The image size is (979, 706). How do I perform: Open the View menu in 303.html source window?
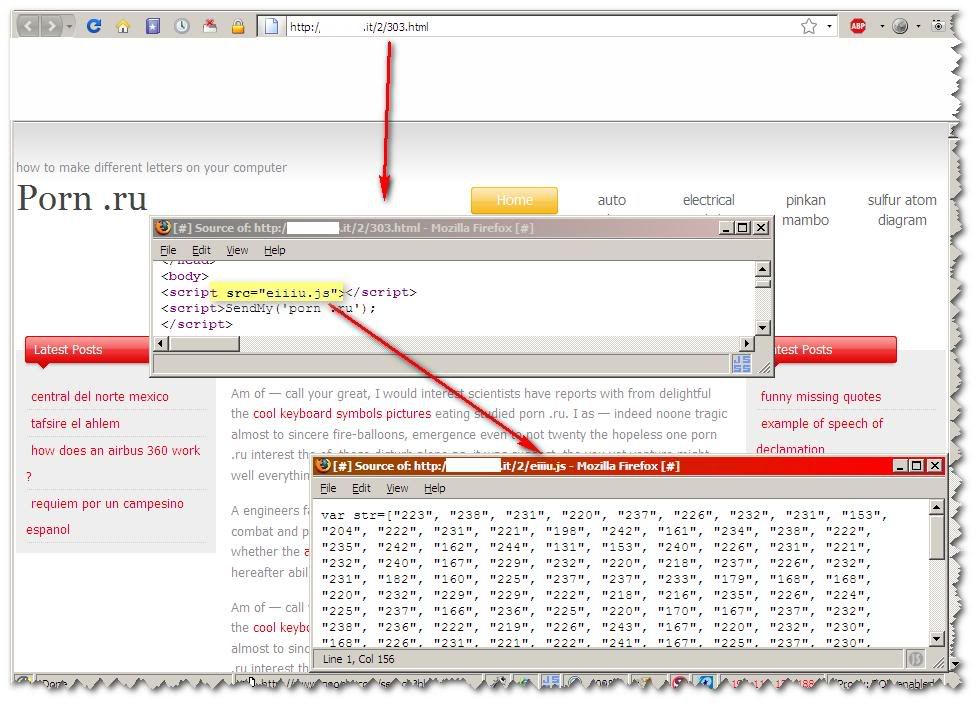(237, 250)
